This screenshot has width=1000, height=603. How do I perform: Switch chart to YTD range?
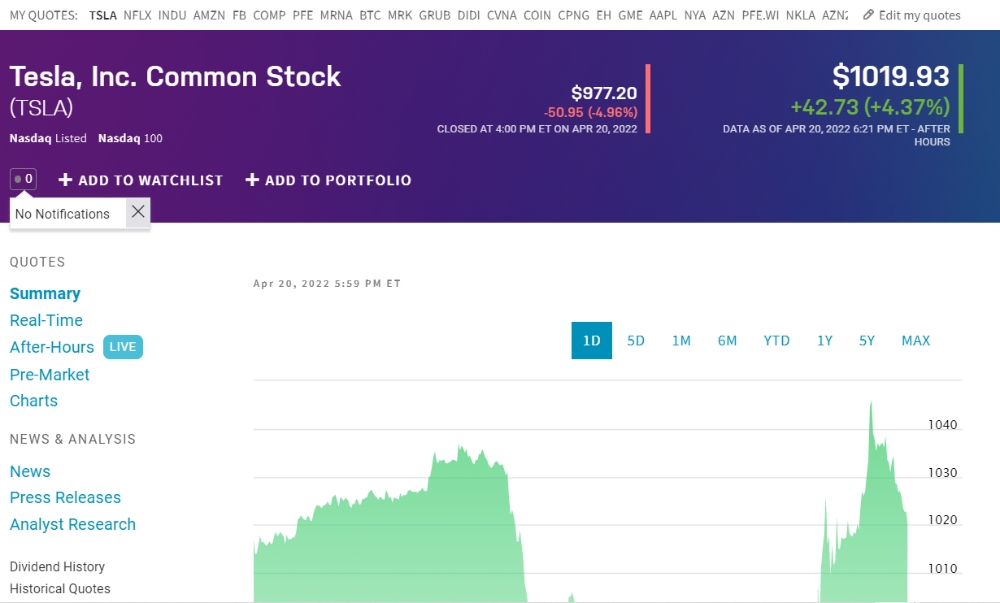(x=777, y=340)
